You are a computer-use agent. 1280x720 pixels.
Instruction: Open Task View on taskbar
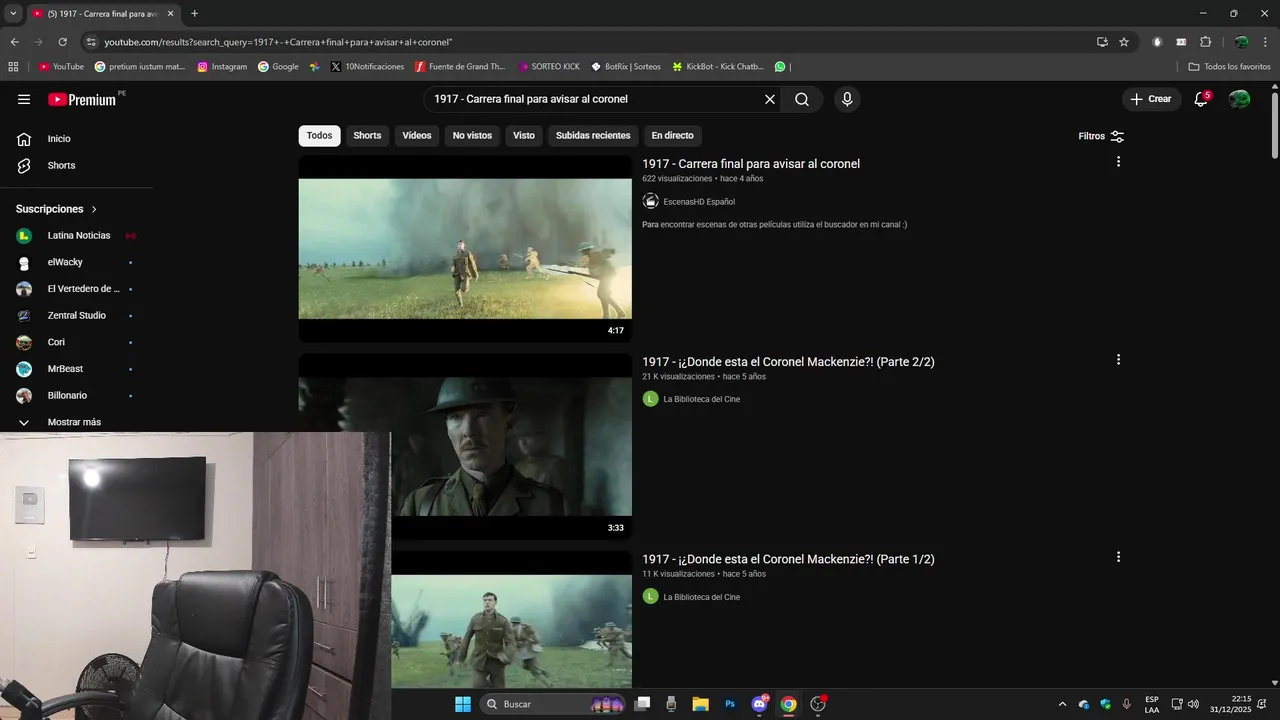click(x=642, y=704)
